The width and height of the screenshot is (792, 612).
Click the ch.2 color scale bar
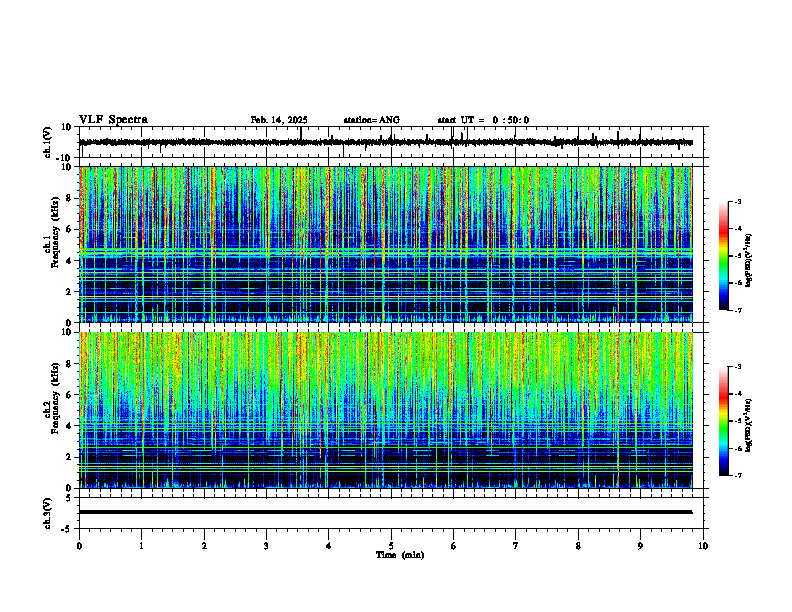click(723, 421)
